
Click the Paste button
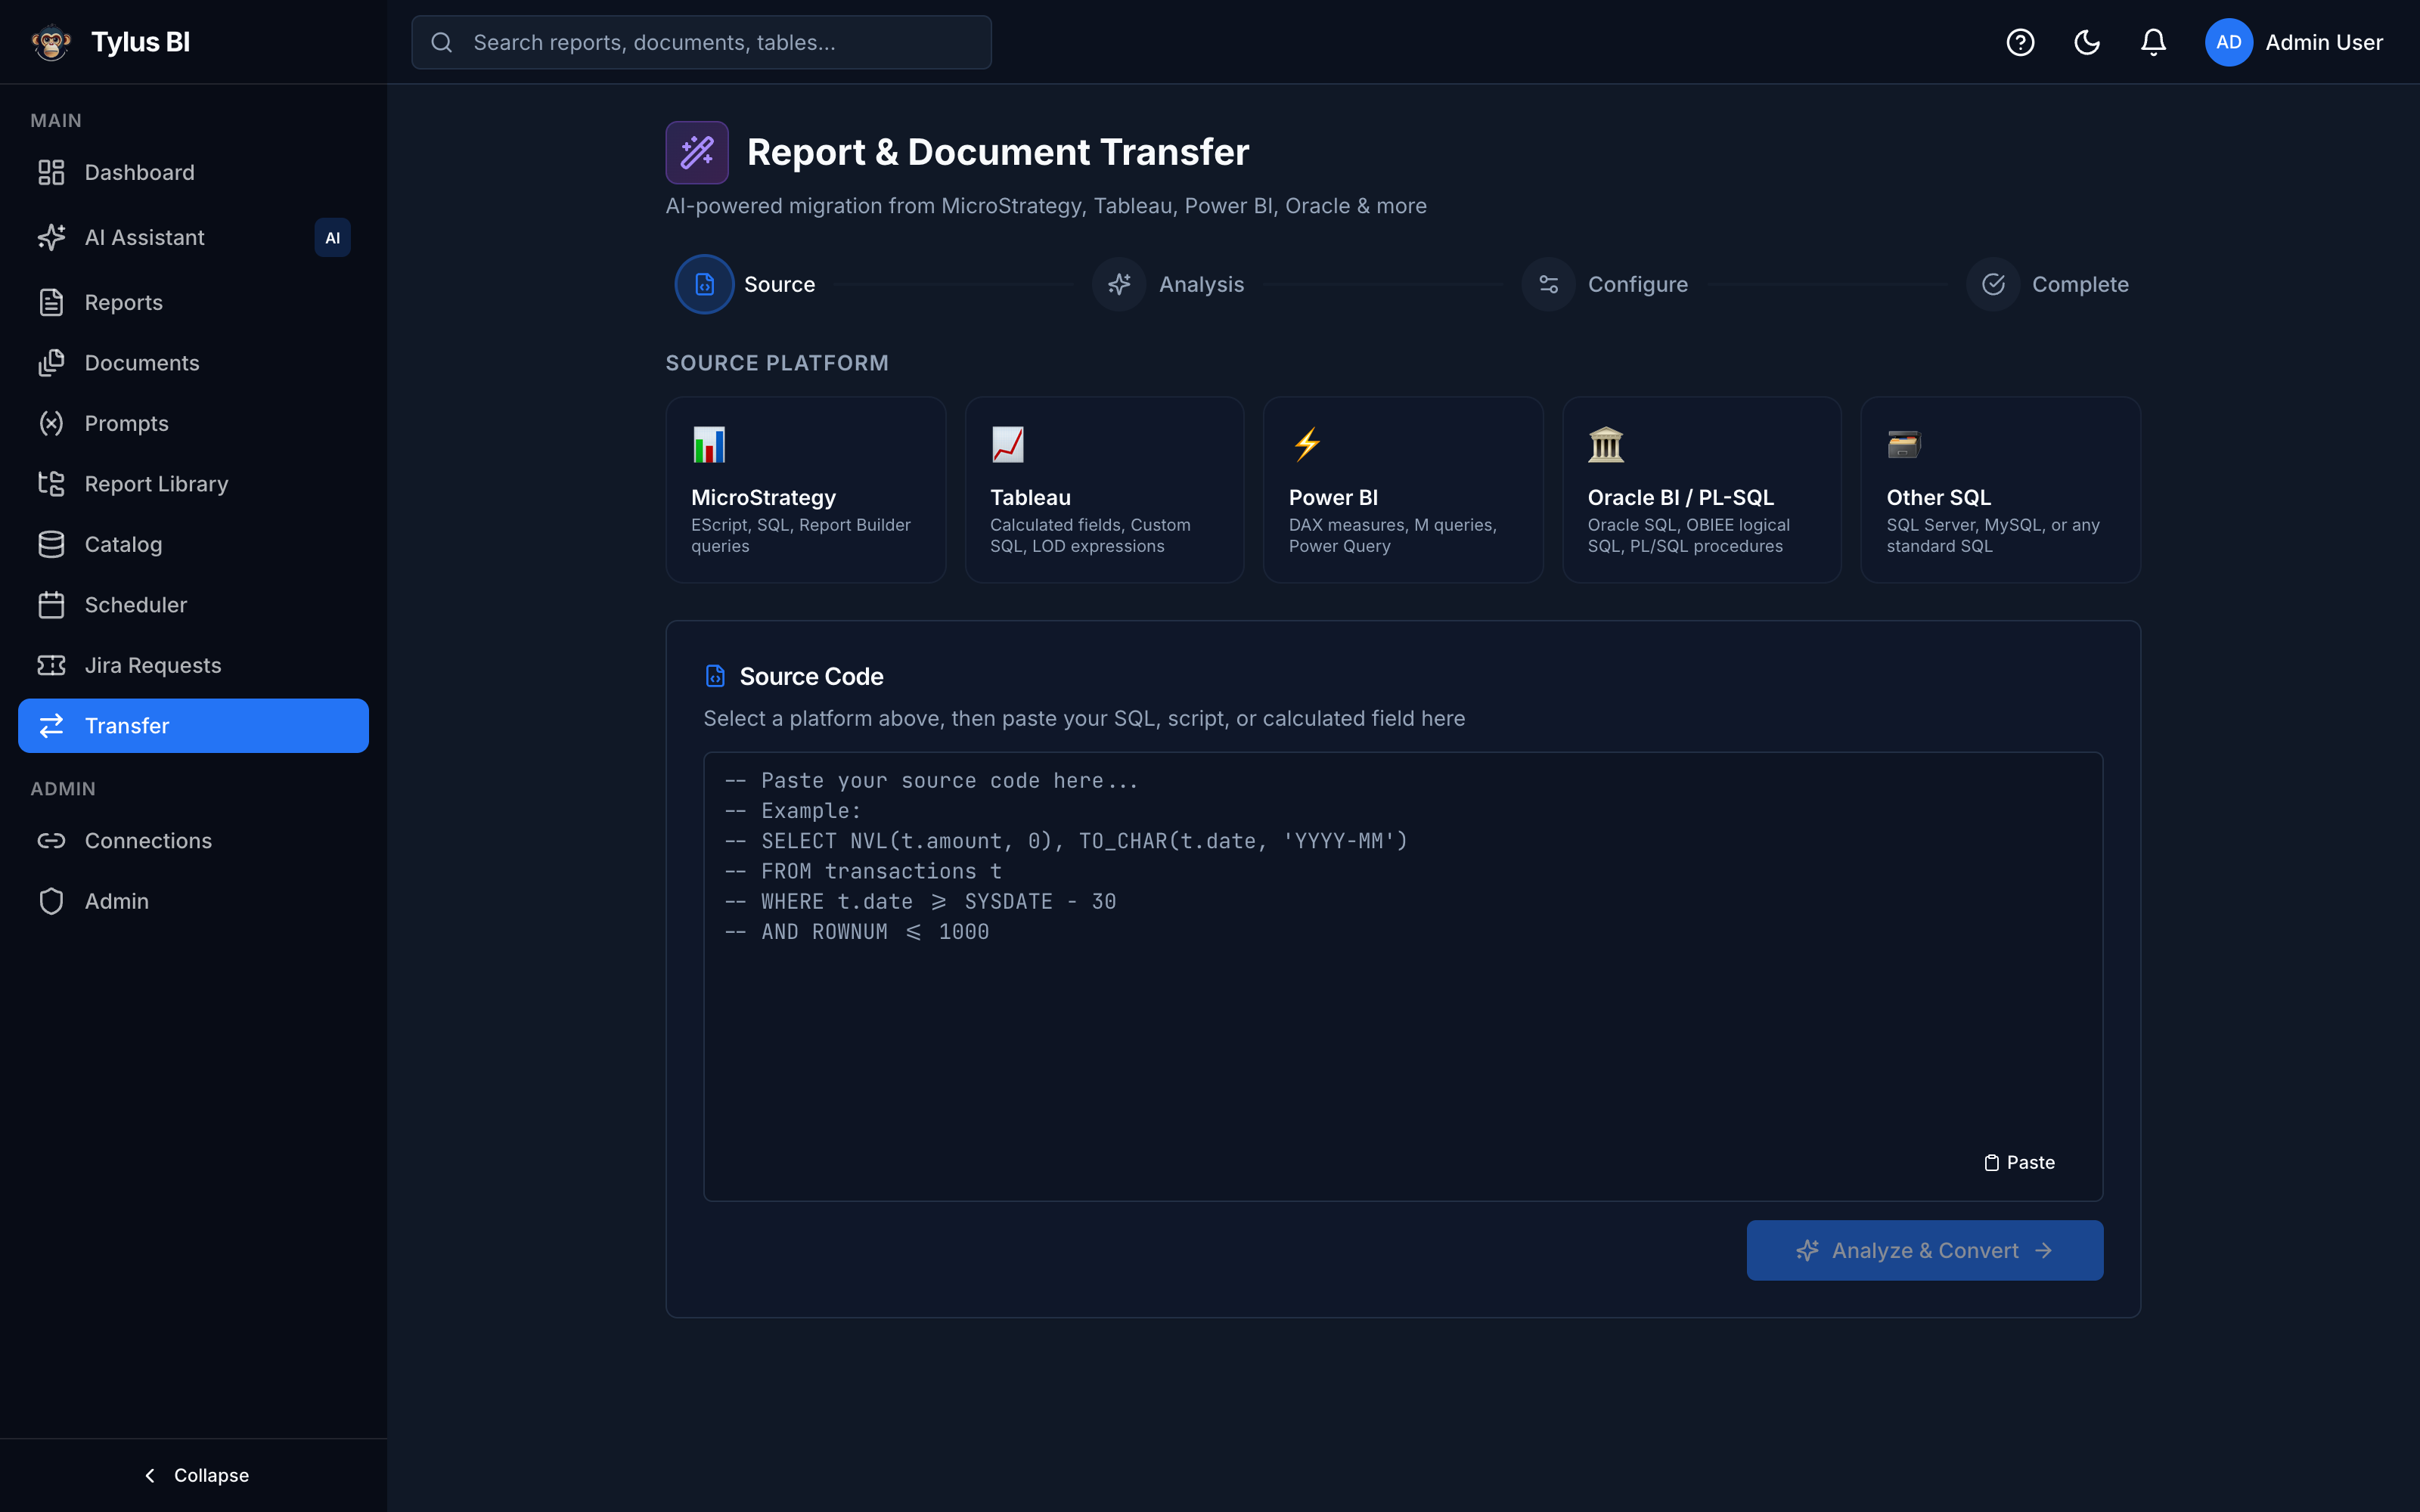2019,1162
